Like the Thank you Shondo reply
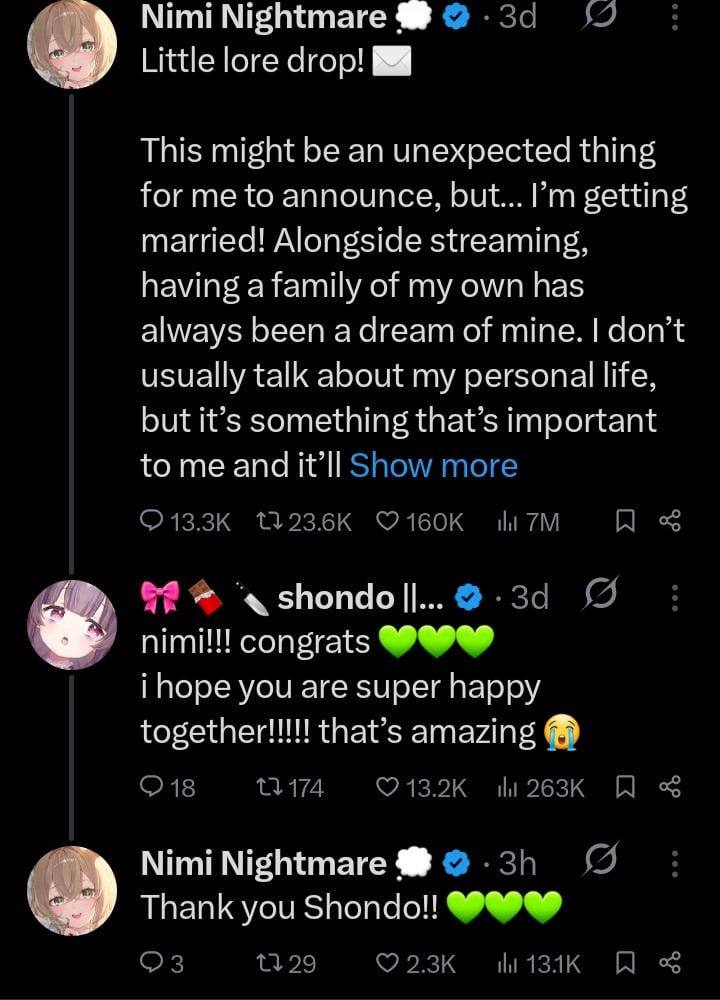 coord(386,963)
